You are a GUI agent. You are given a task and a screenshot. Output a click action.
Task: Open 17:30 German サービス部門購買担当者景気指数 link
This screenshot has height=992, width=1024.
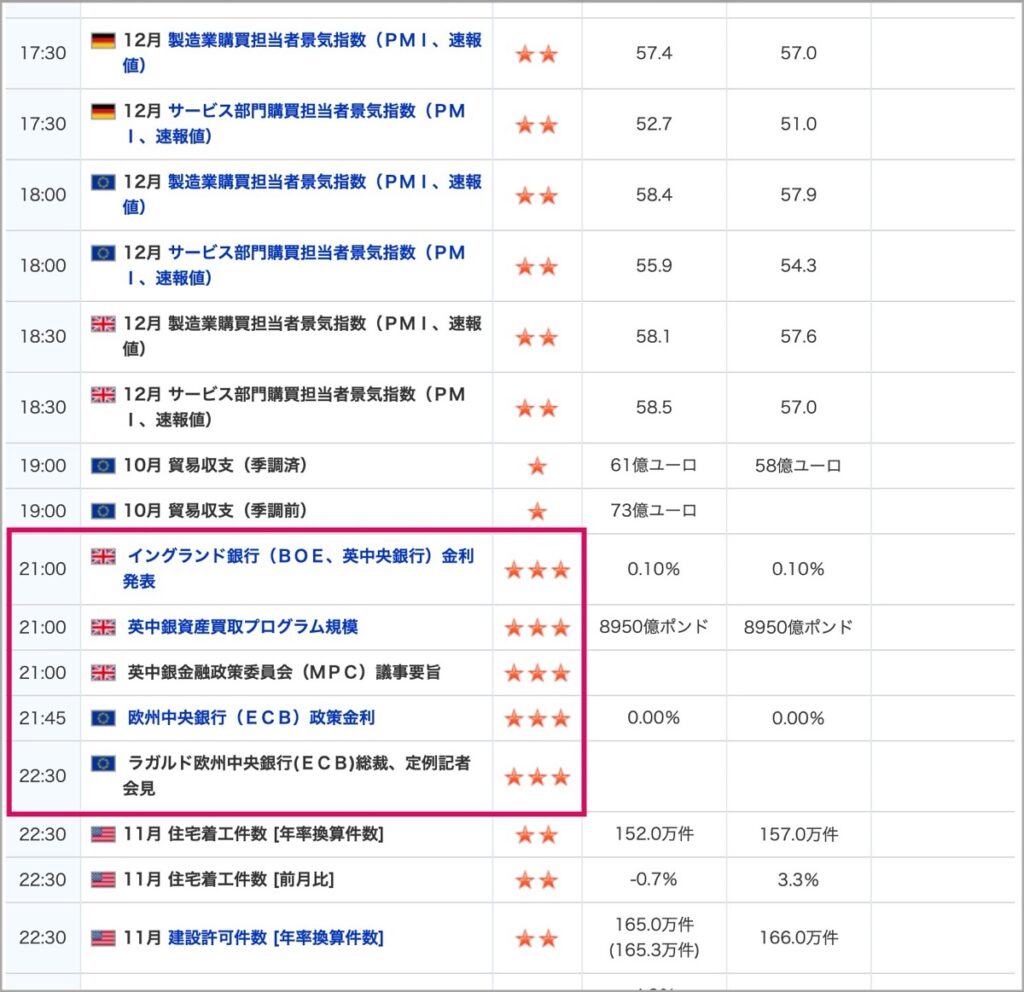click(294, 123)
